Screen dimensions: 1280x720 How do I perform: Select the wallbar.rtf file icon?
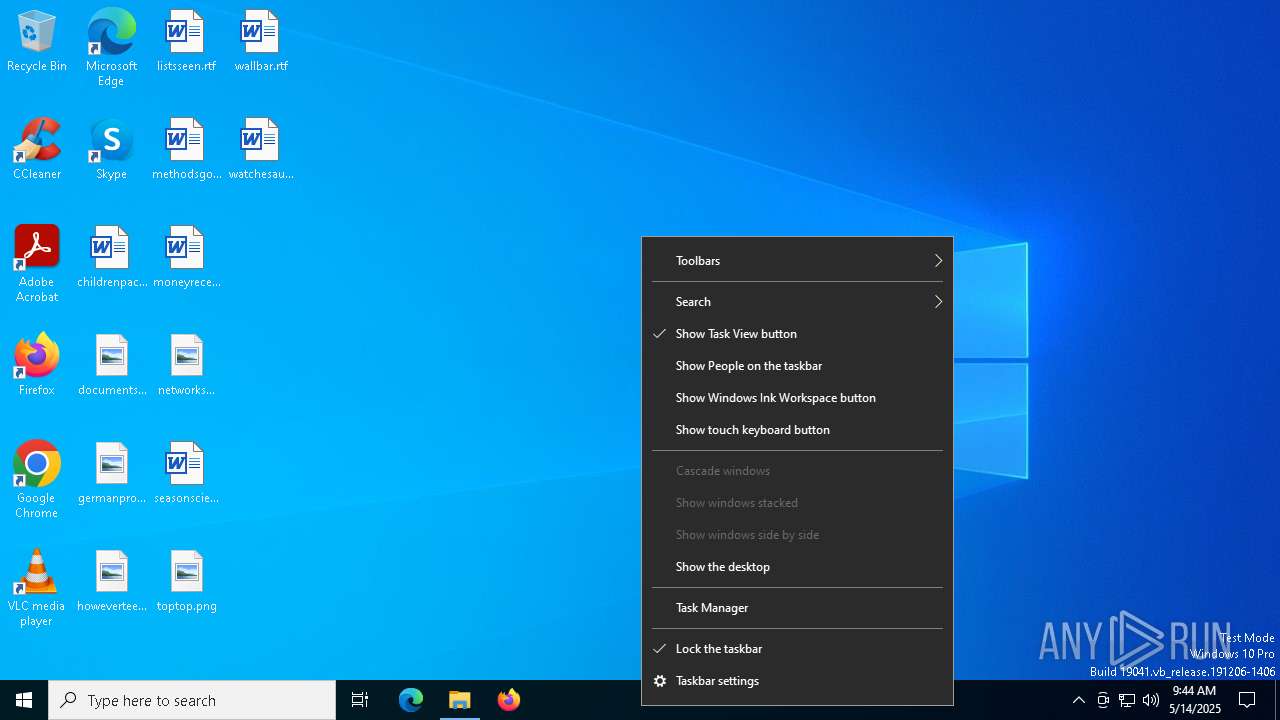tap(261, 42)
